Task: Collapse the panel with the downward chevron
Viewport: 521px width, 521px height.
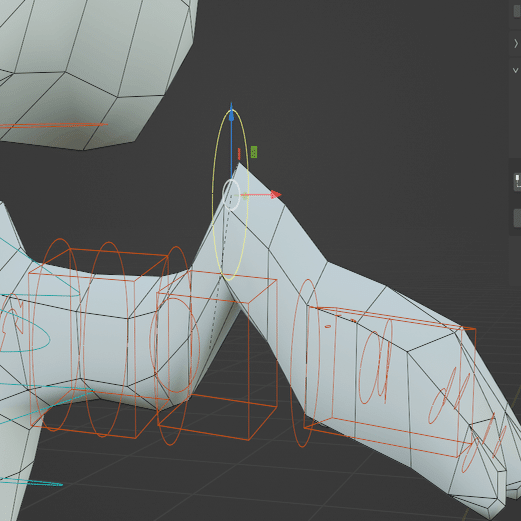Action: click(x=516, y=70)
